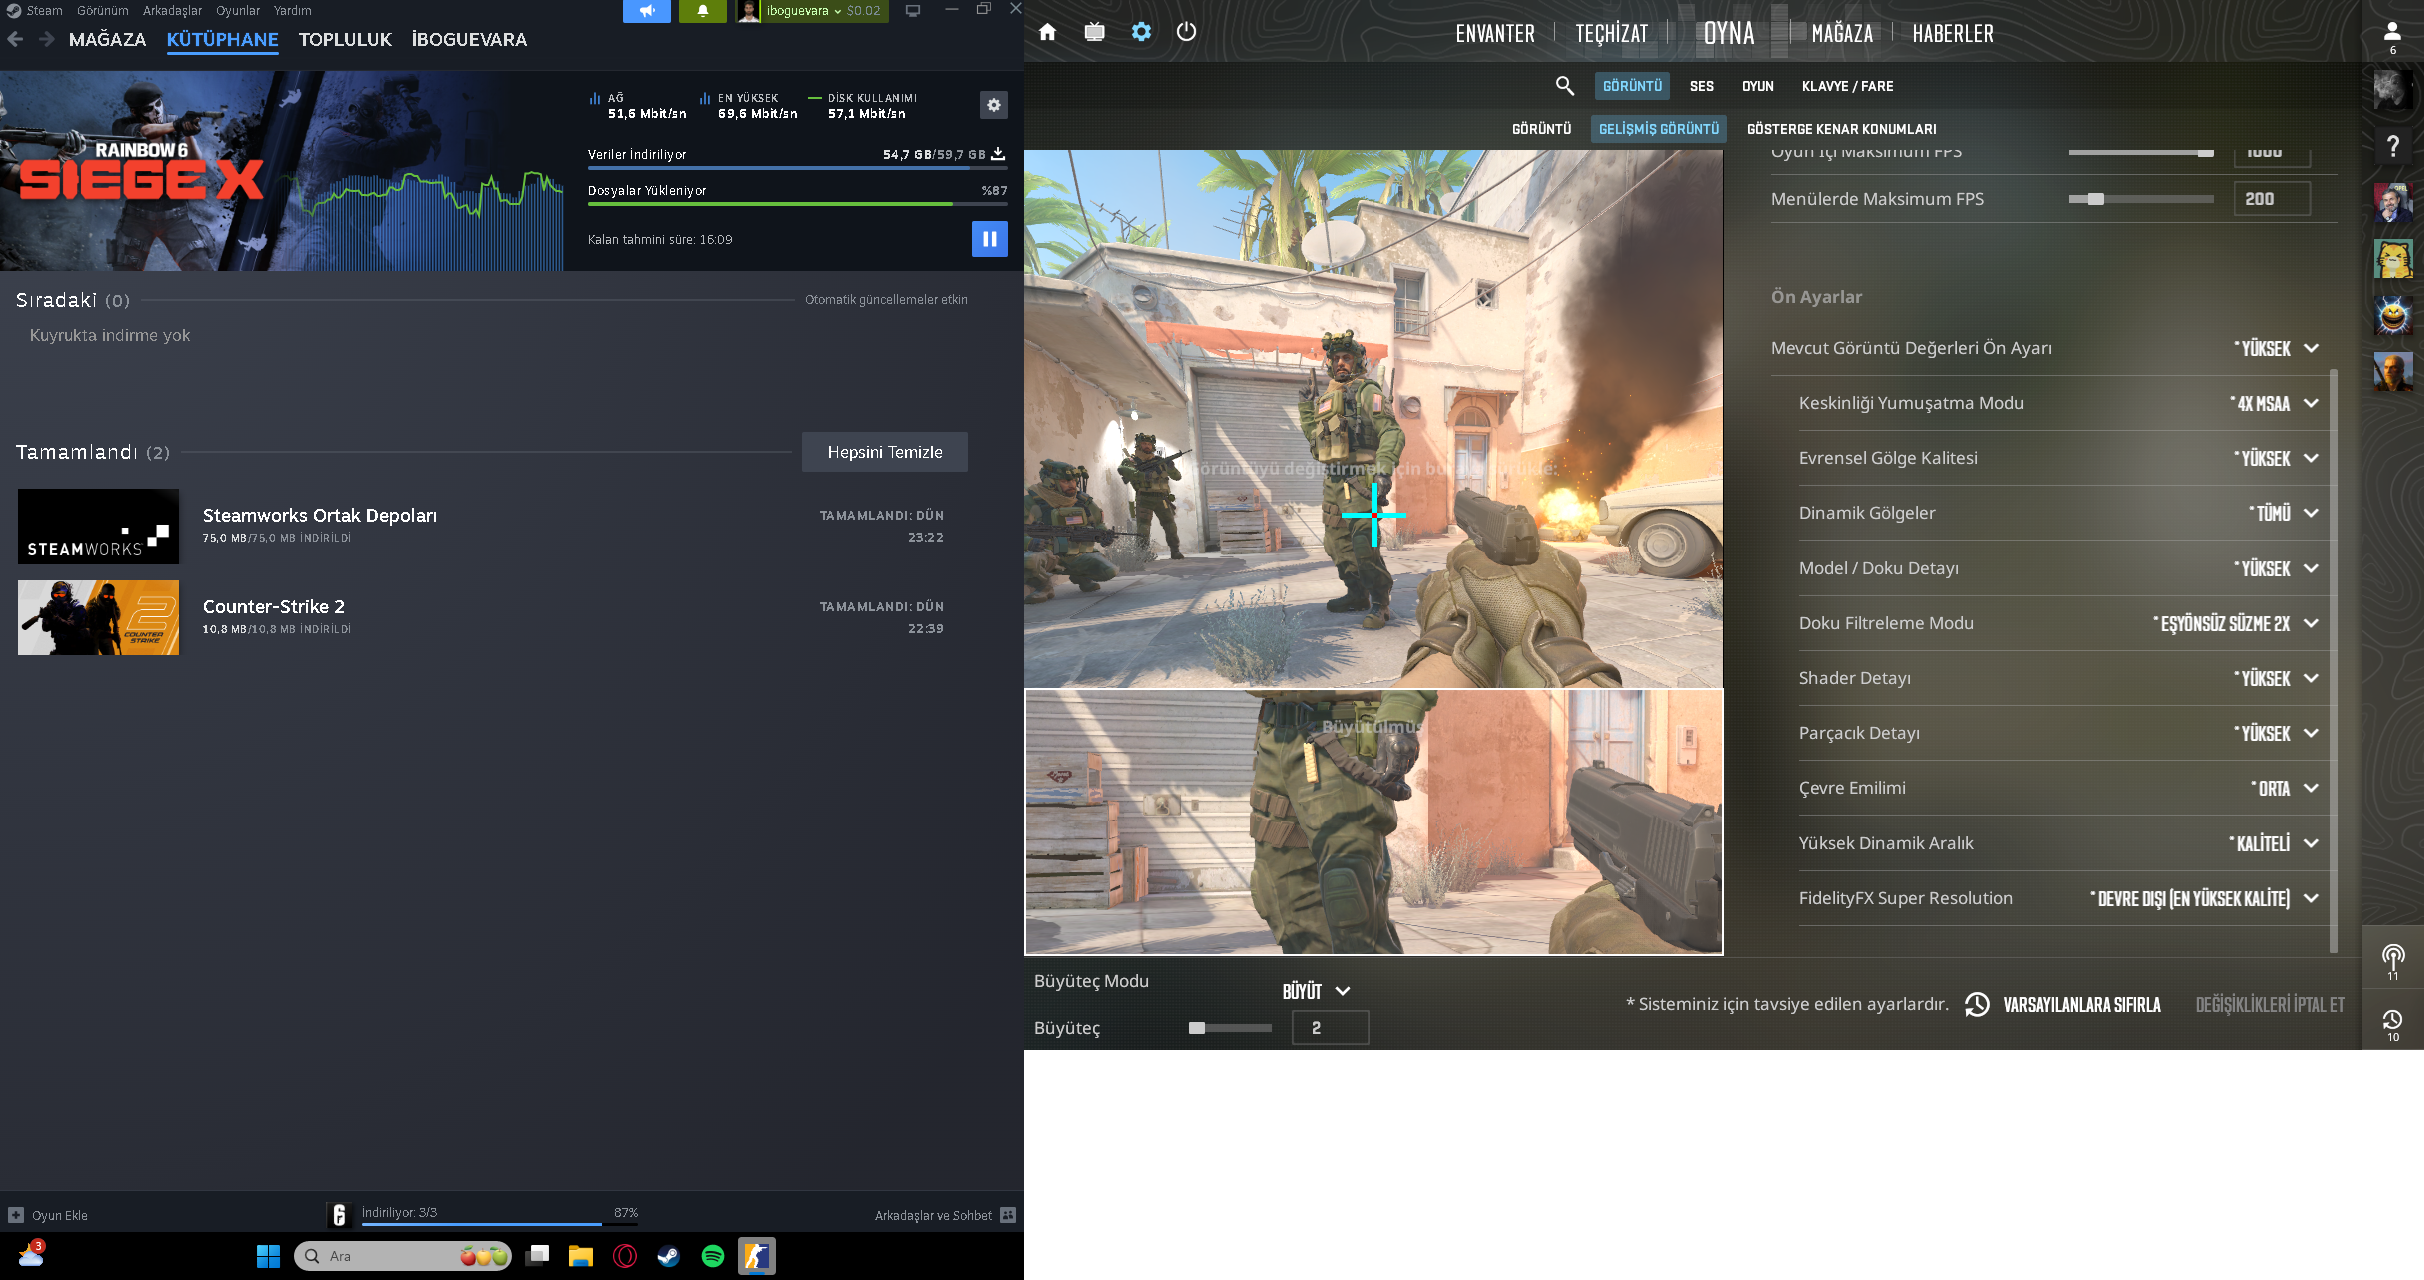Viewport: 2424px width, 1280px height.
Task: Click DEĞİŞİKLİKLERİ İPTAL ET button
Action: [x=2270, y=1004]
